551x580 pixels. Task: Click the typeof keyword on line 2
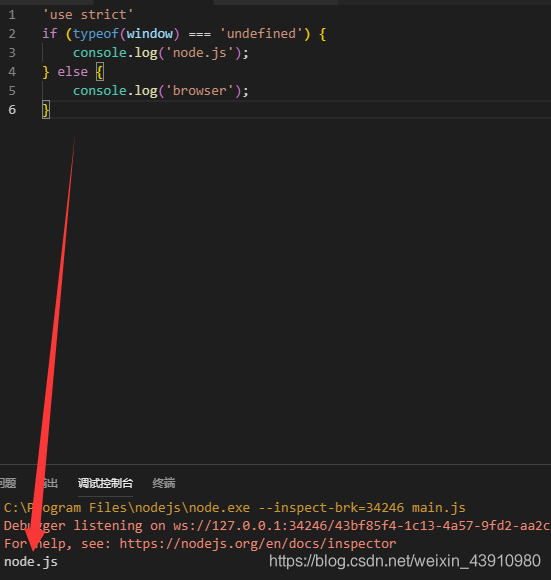(x=95, y=34)
